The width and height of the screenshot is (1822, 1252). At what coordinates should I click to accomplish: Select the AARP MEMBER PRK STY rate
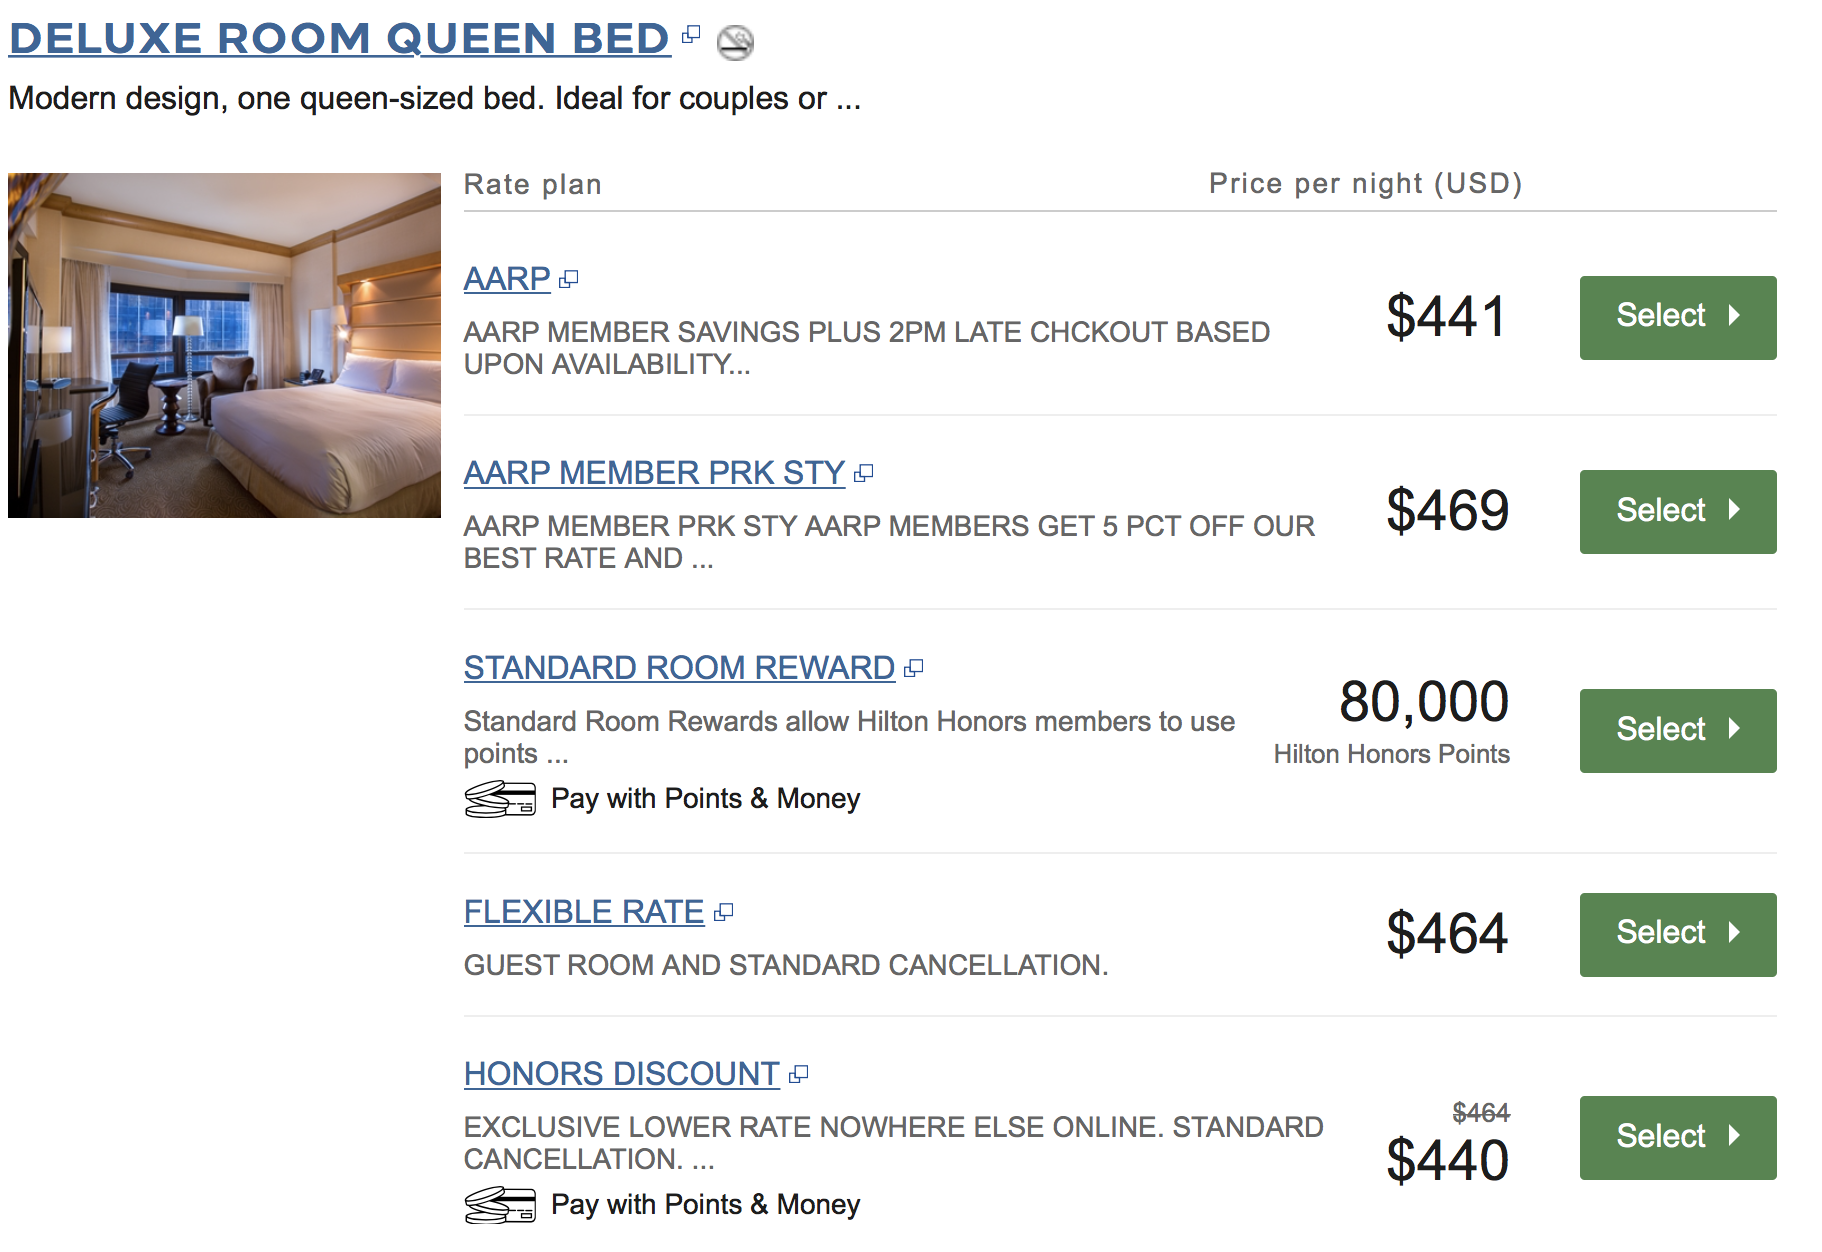tap(1677, 511)
